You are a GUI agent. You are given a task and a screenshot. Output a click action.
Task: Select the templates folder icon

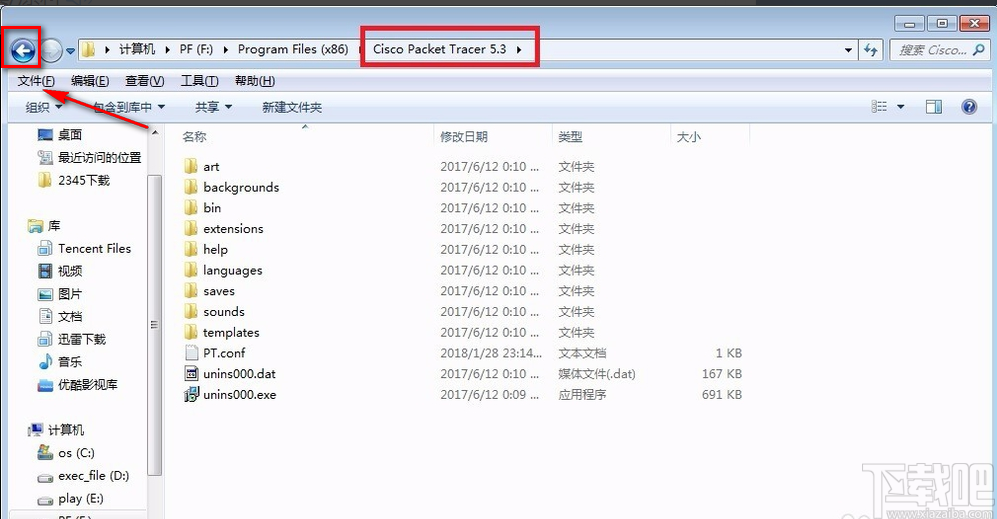pos(191,332)
